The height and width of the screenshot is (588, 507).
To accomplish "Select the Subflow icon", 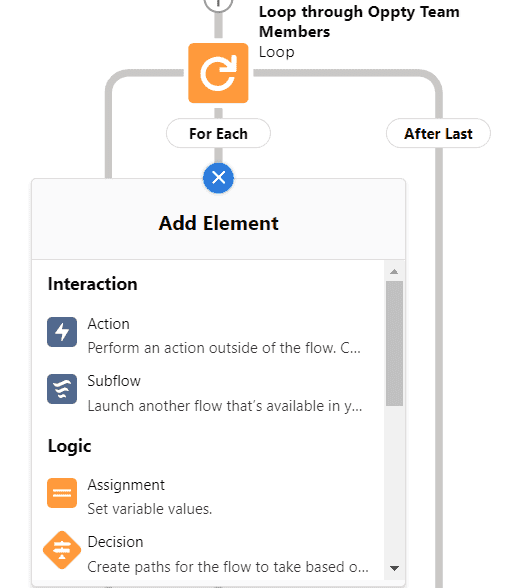I will click(62, 389).
